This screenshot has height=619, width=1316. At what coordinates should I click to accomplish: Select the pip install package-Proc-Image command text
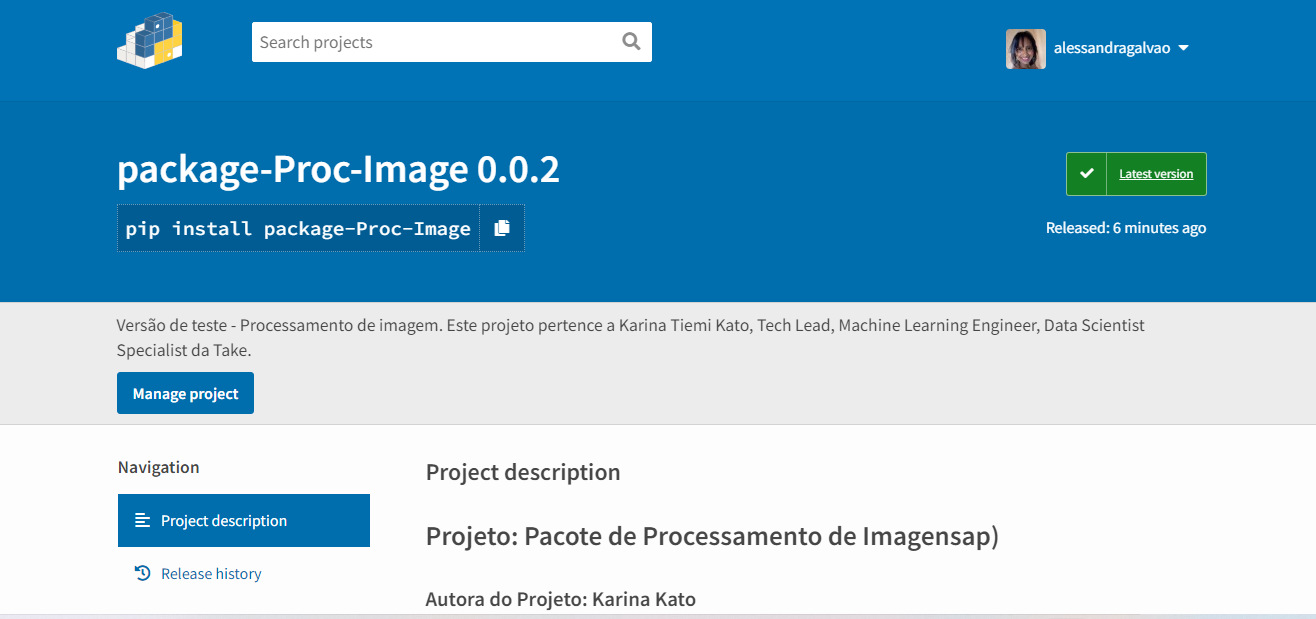coord(299,228)
